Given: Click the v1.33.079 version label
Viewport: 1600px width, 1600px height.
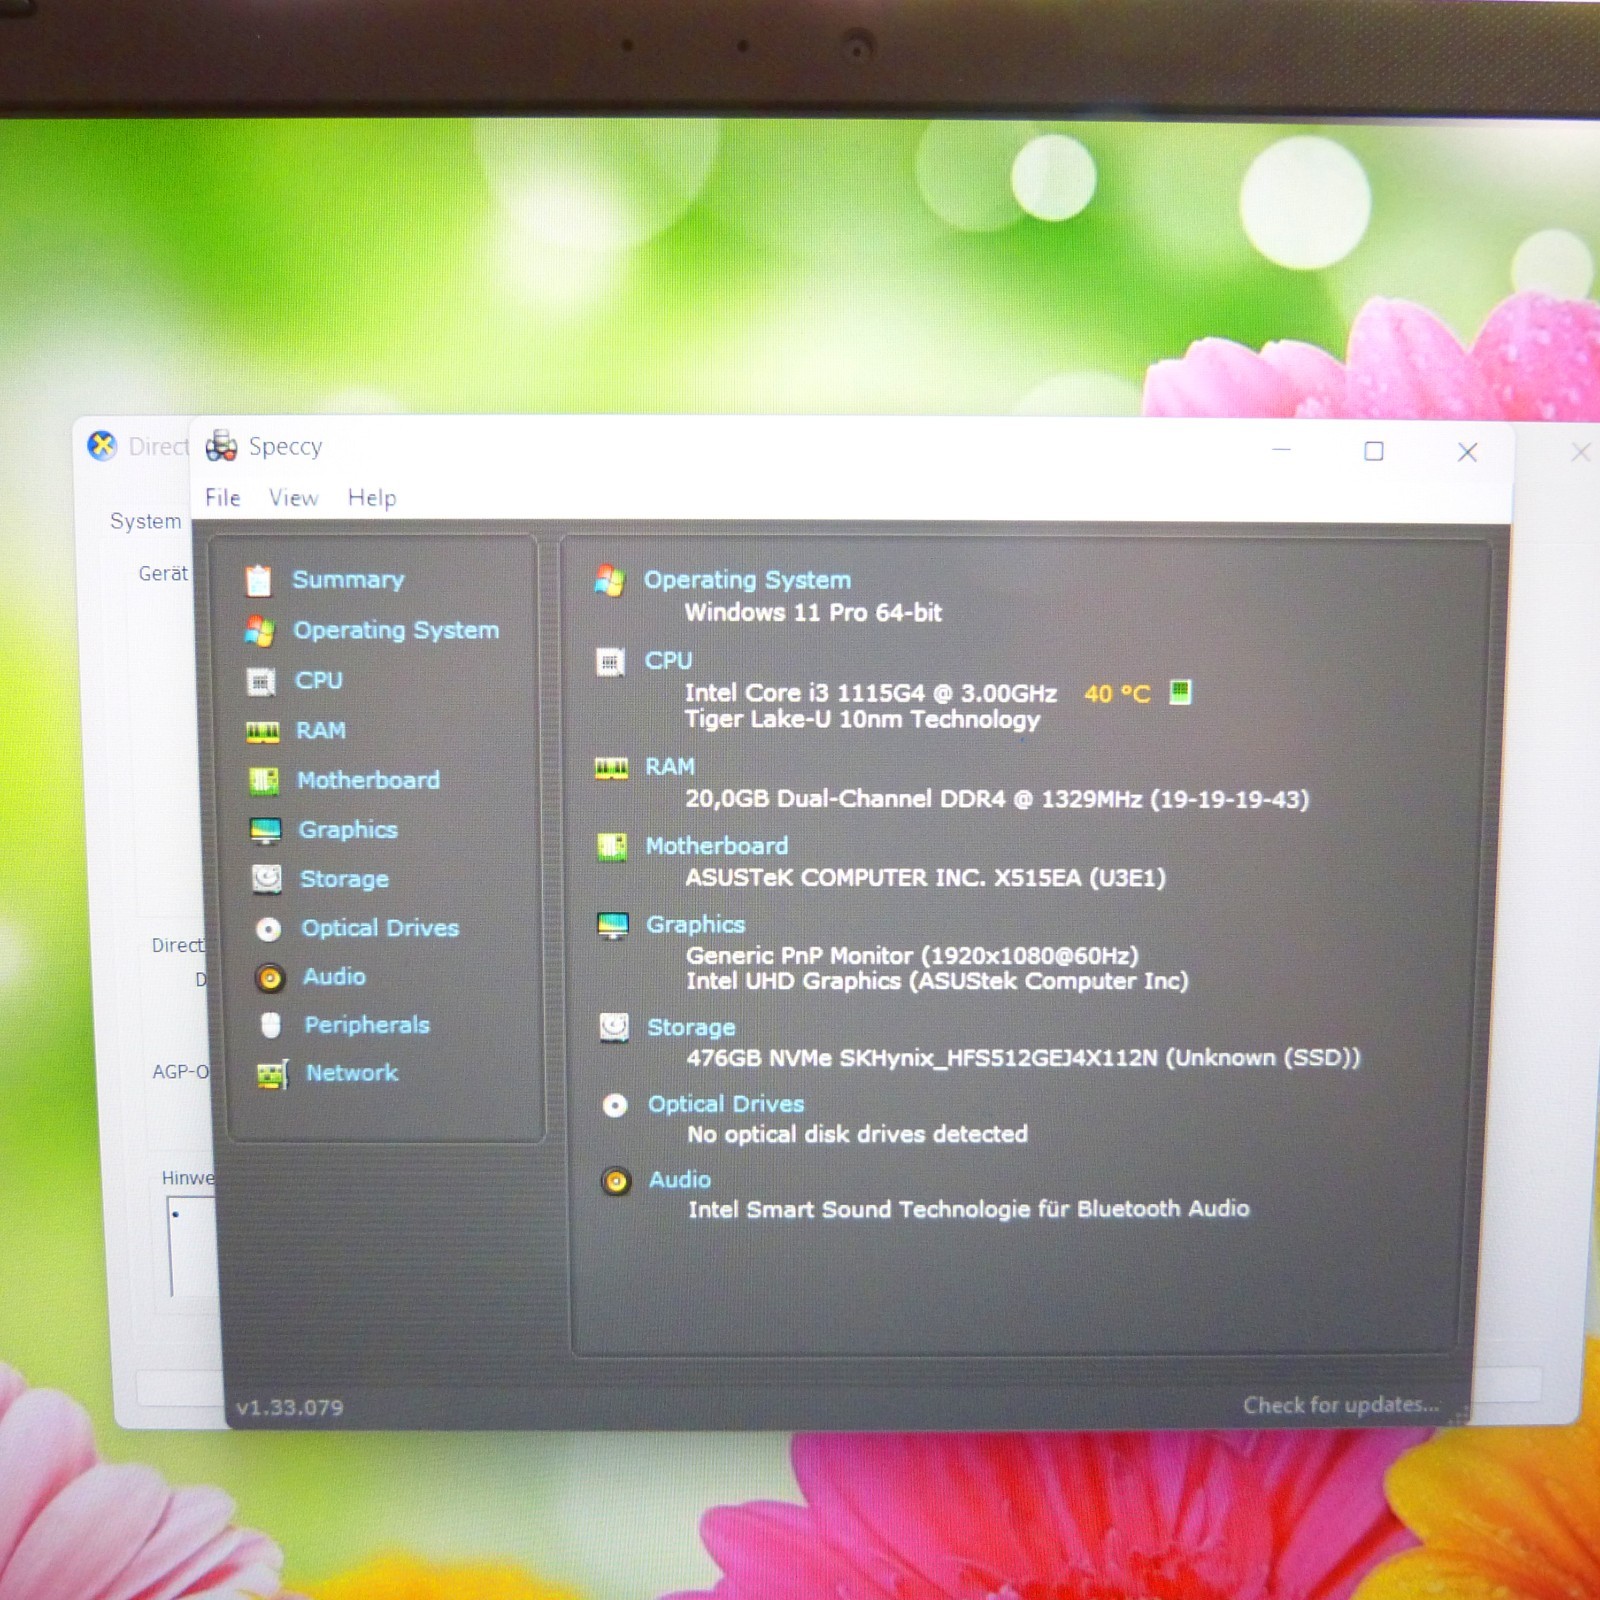Looking at the screenshot, I should 290,1408.
